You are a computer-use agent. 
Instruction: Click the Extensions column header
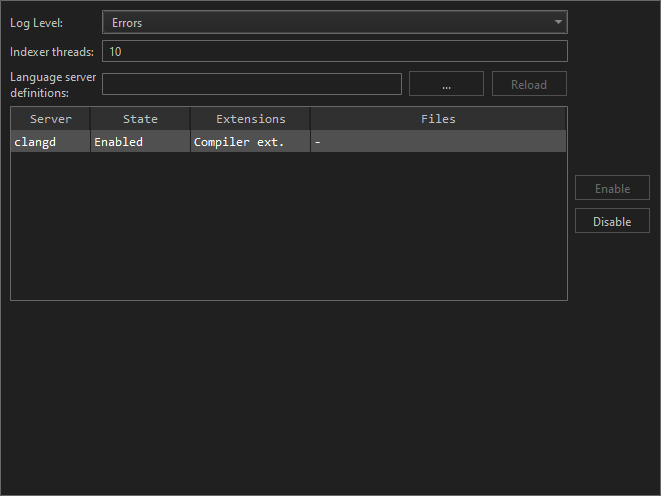tap(250, 119)
